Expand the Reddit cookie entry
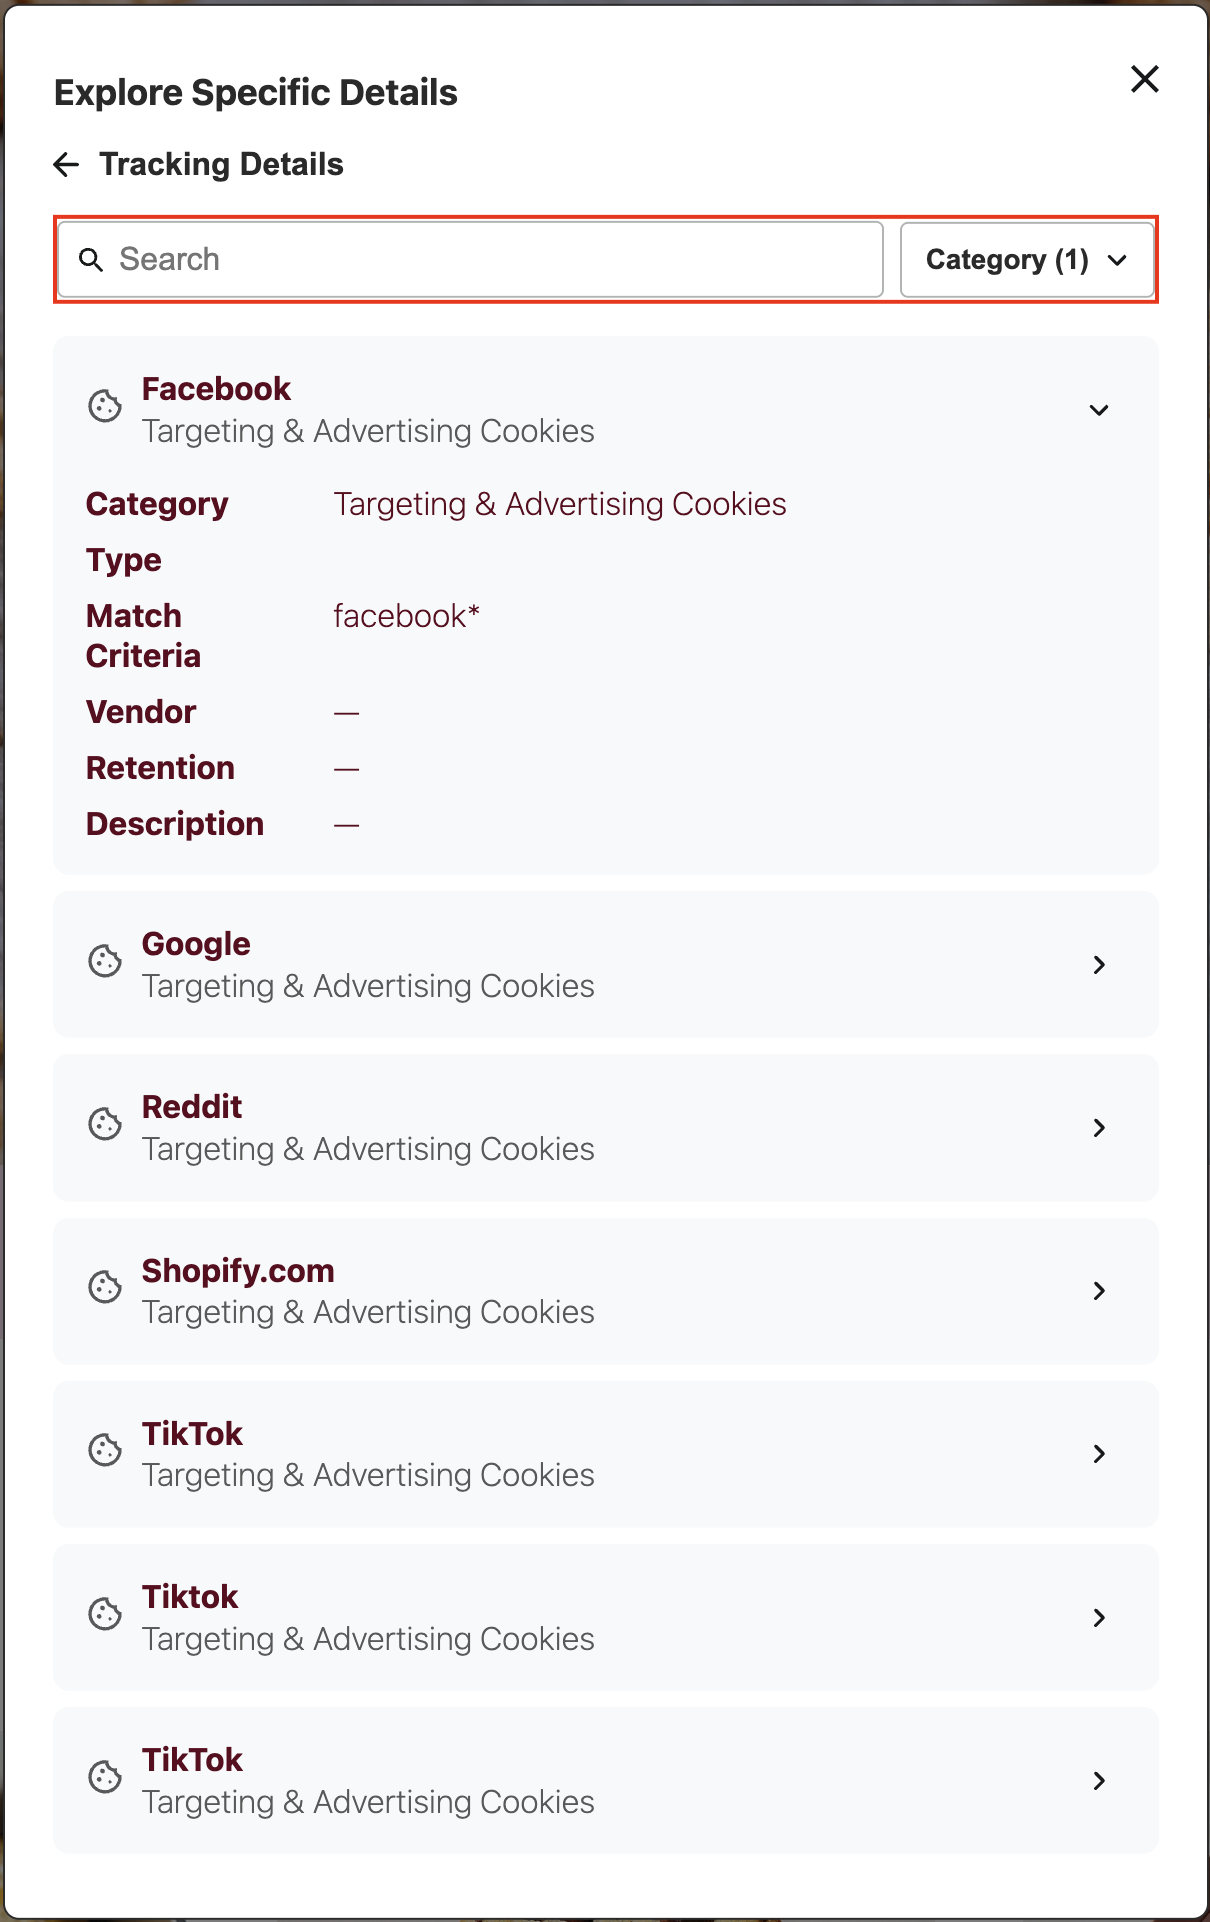 point(1099,1127)
